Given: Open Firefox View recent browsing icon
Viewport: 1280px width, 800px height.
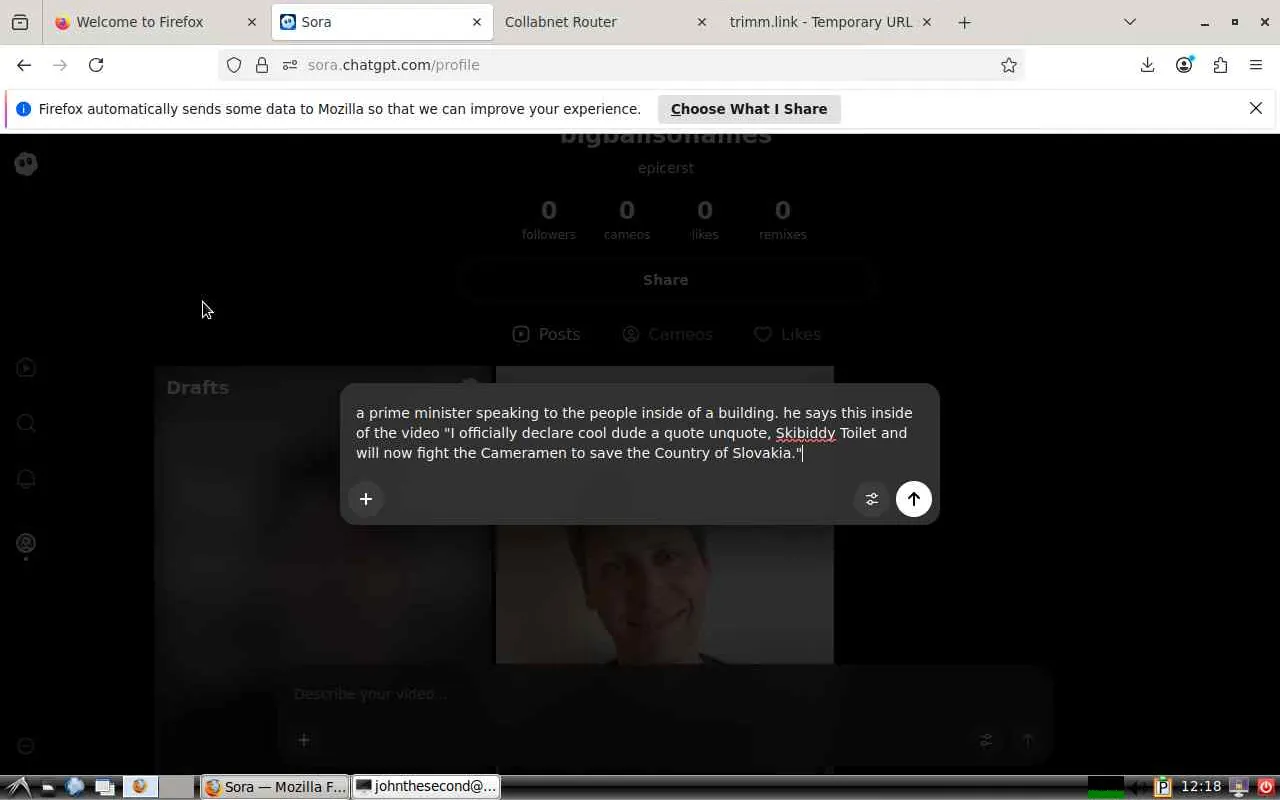Looking at the screenshot, I should click(20, 22).
